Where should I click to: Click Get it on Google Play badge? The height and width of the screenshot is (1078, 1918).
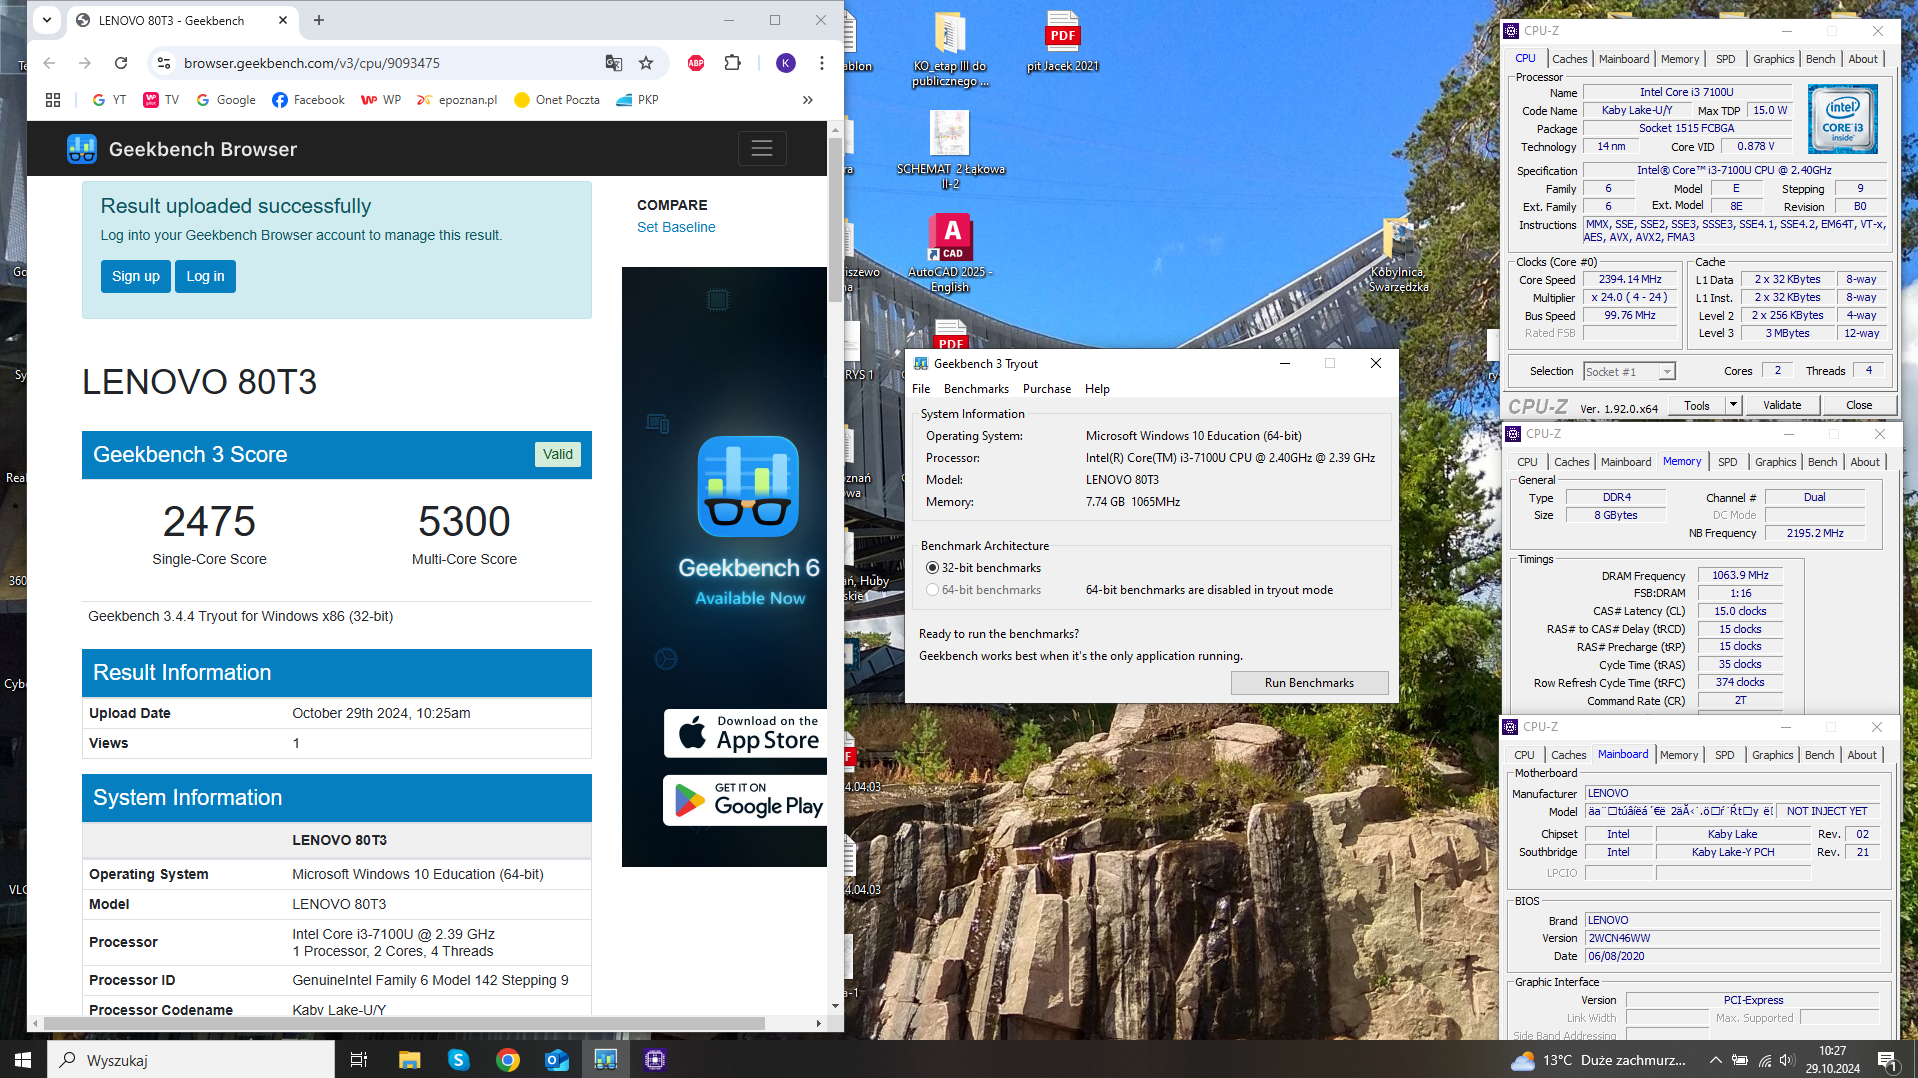[x=747, y=800]
